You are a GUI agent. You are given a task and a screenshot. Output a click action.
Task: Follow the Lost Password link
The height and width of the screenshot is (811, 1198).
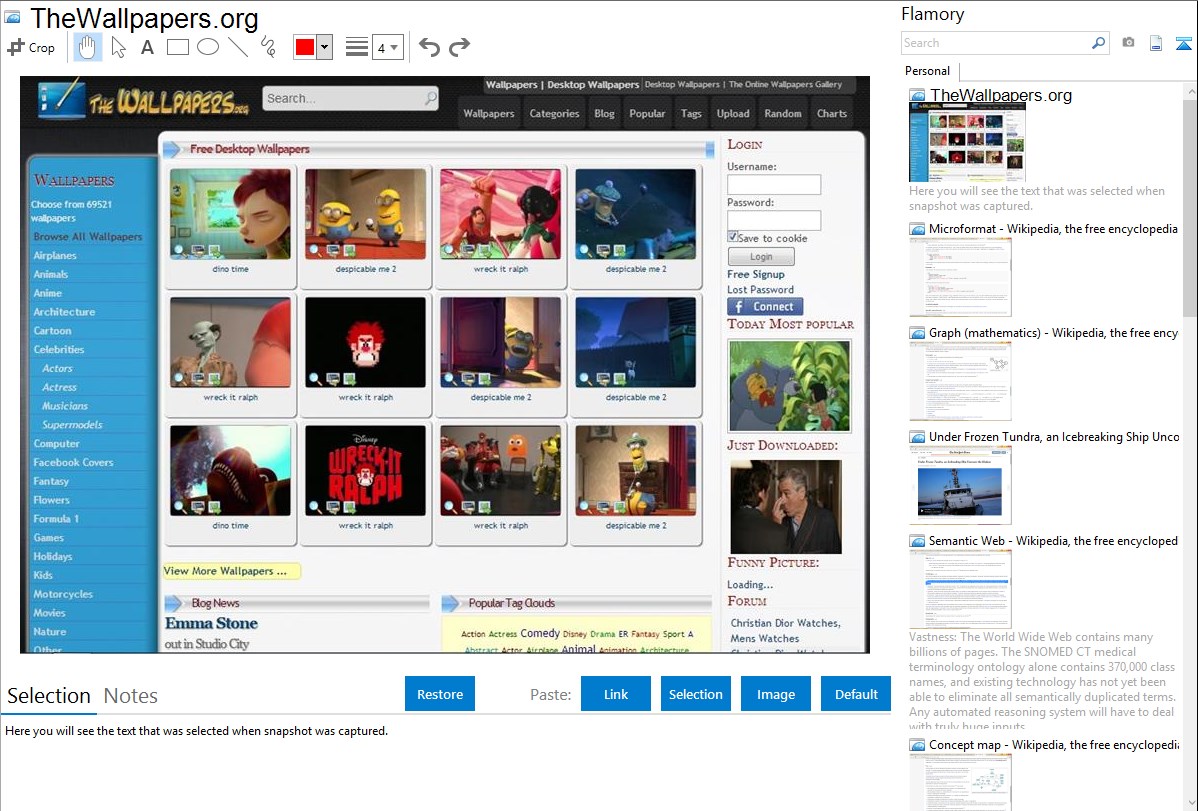[760, 290]
